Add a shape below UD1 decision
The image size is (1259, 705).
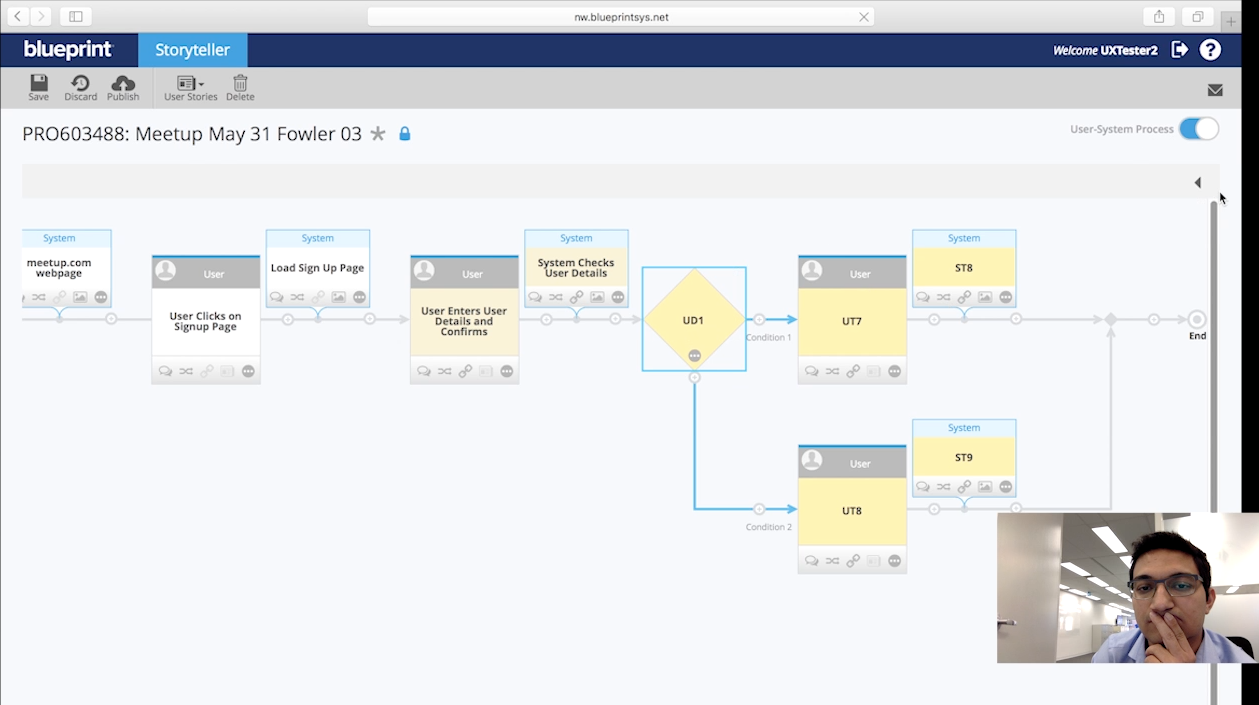coord(694,377)
